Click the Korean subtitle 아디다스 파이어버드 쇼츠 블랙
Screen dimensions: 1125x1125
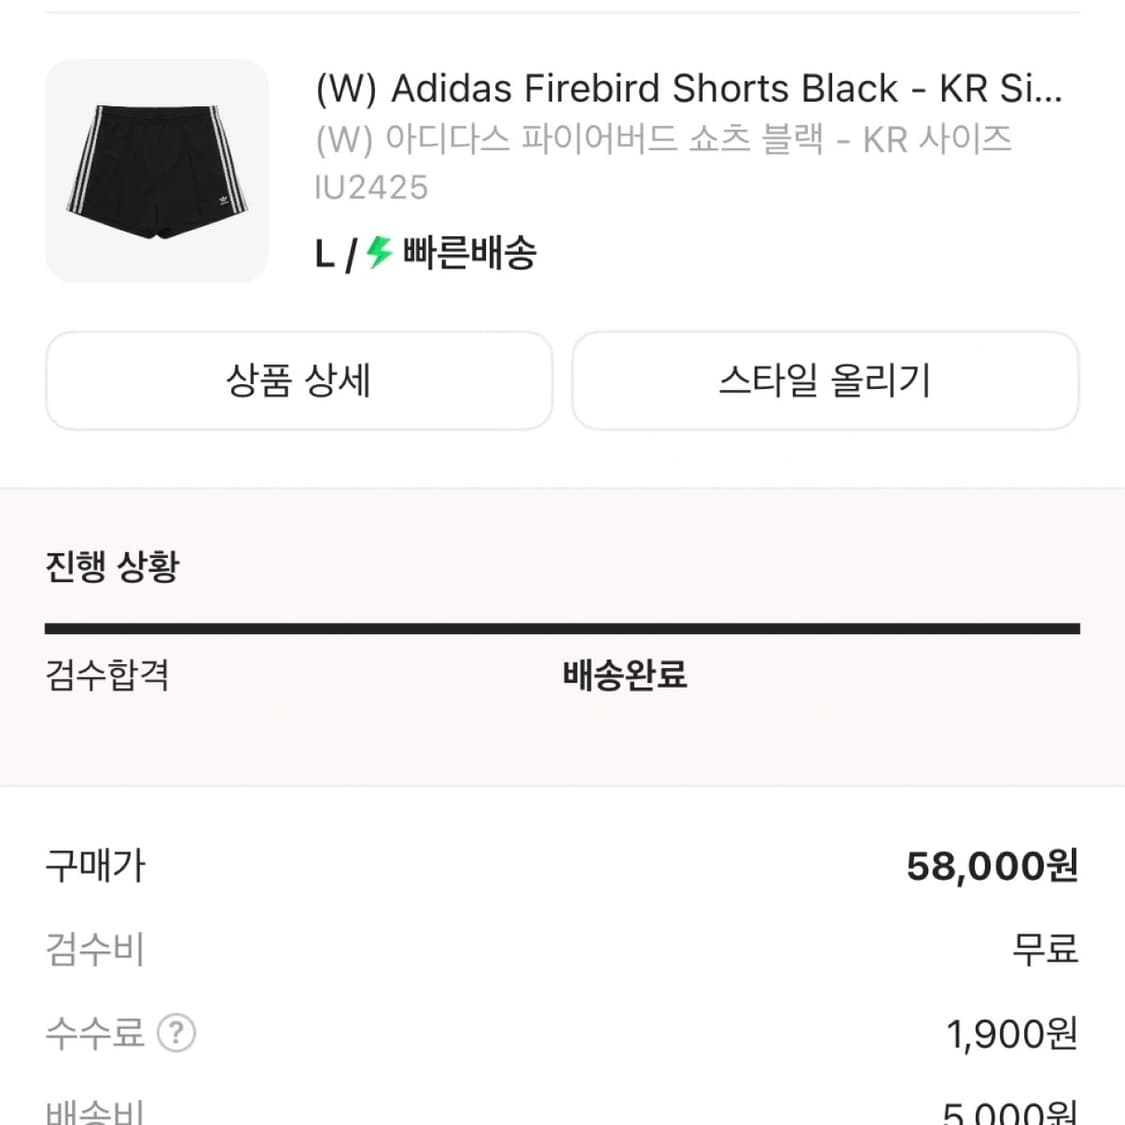(663, 139)
